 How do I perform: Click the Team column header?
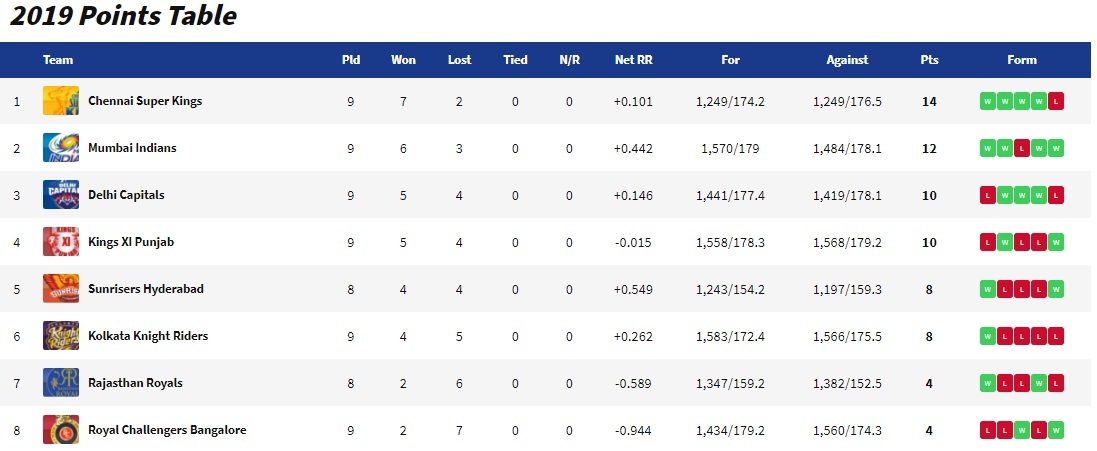point(57,60)
